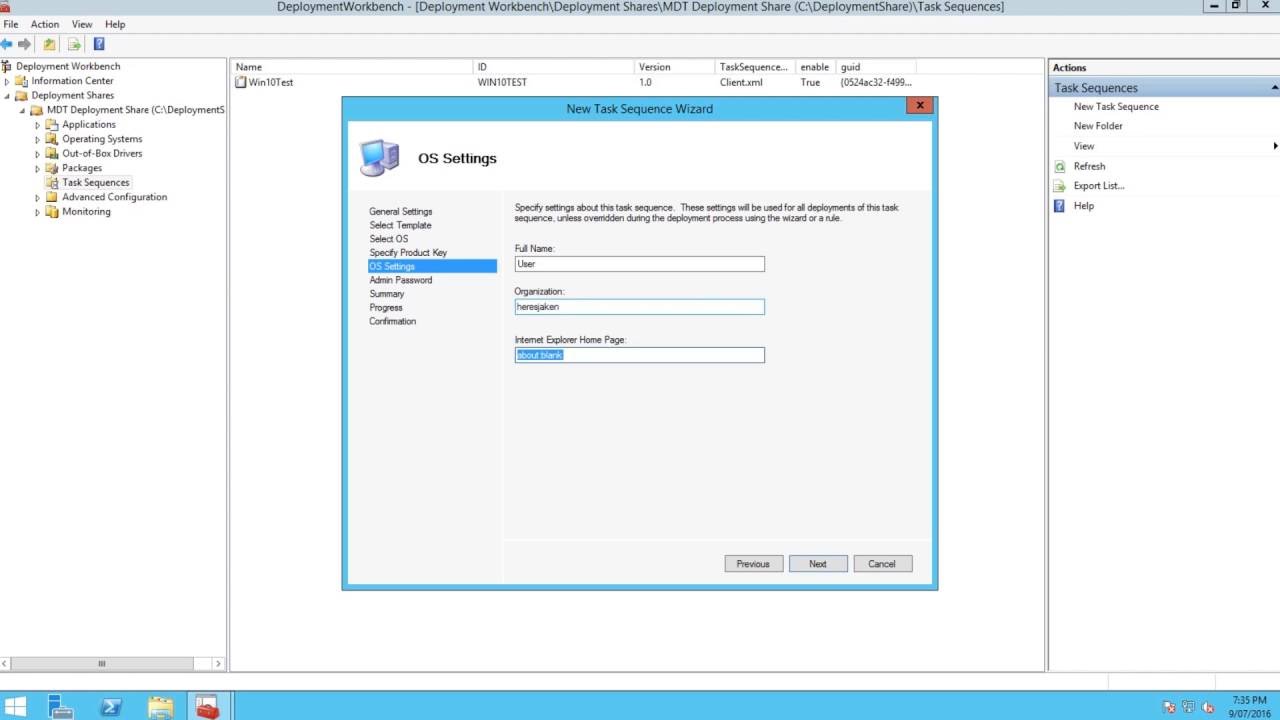
Task: Click the Windows Start button
Action: 15,708
